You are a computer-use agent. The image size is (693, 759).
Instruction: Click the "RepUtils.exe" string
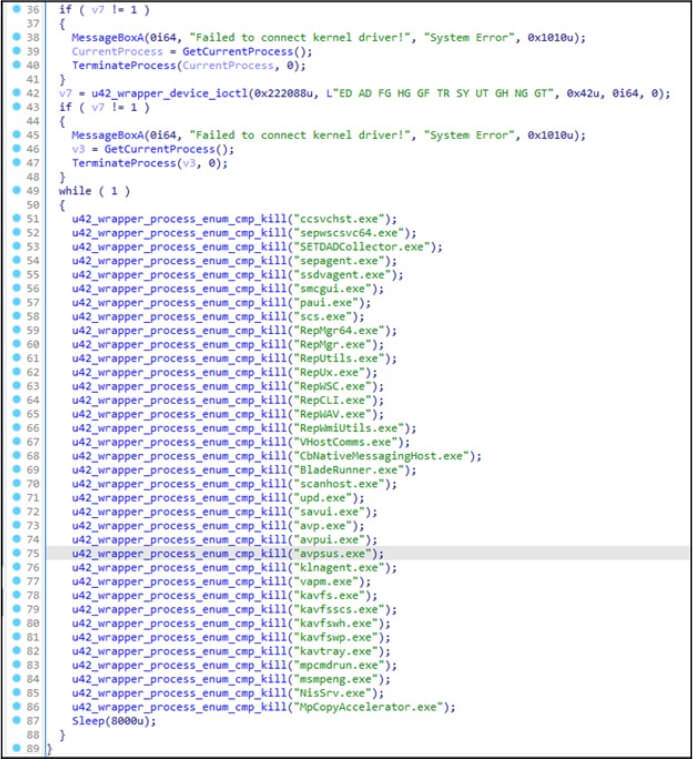tap(339, 359)
